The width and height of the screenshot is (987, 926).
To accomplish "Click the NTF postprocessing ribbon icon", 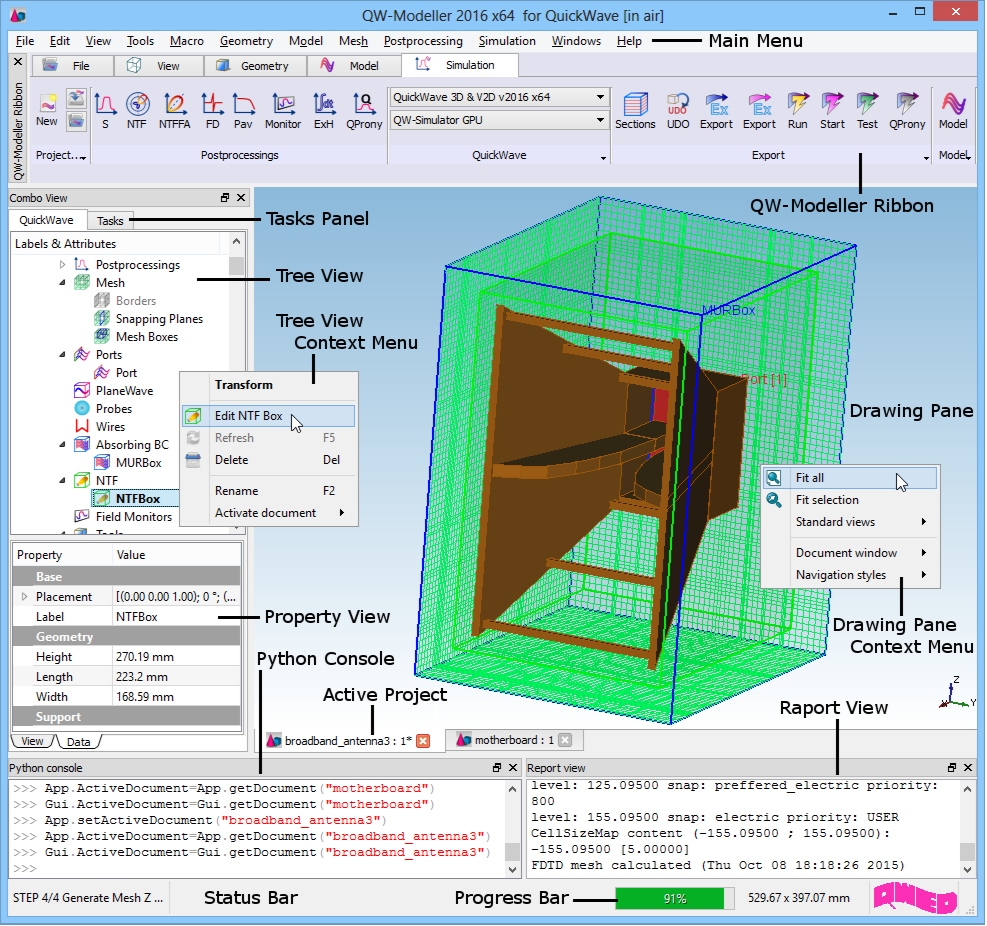I will click(137, 110).
